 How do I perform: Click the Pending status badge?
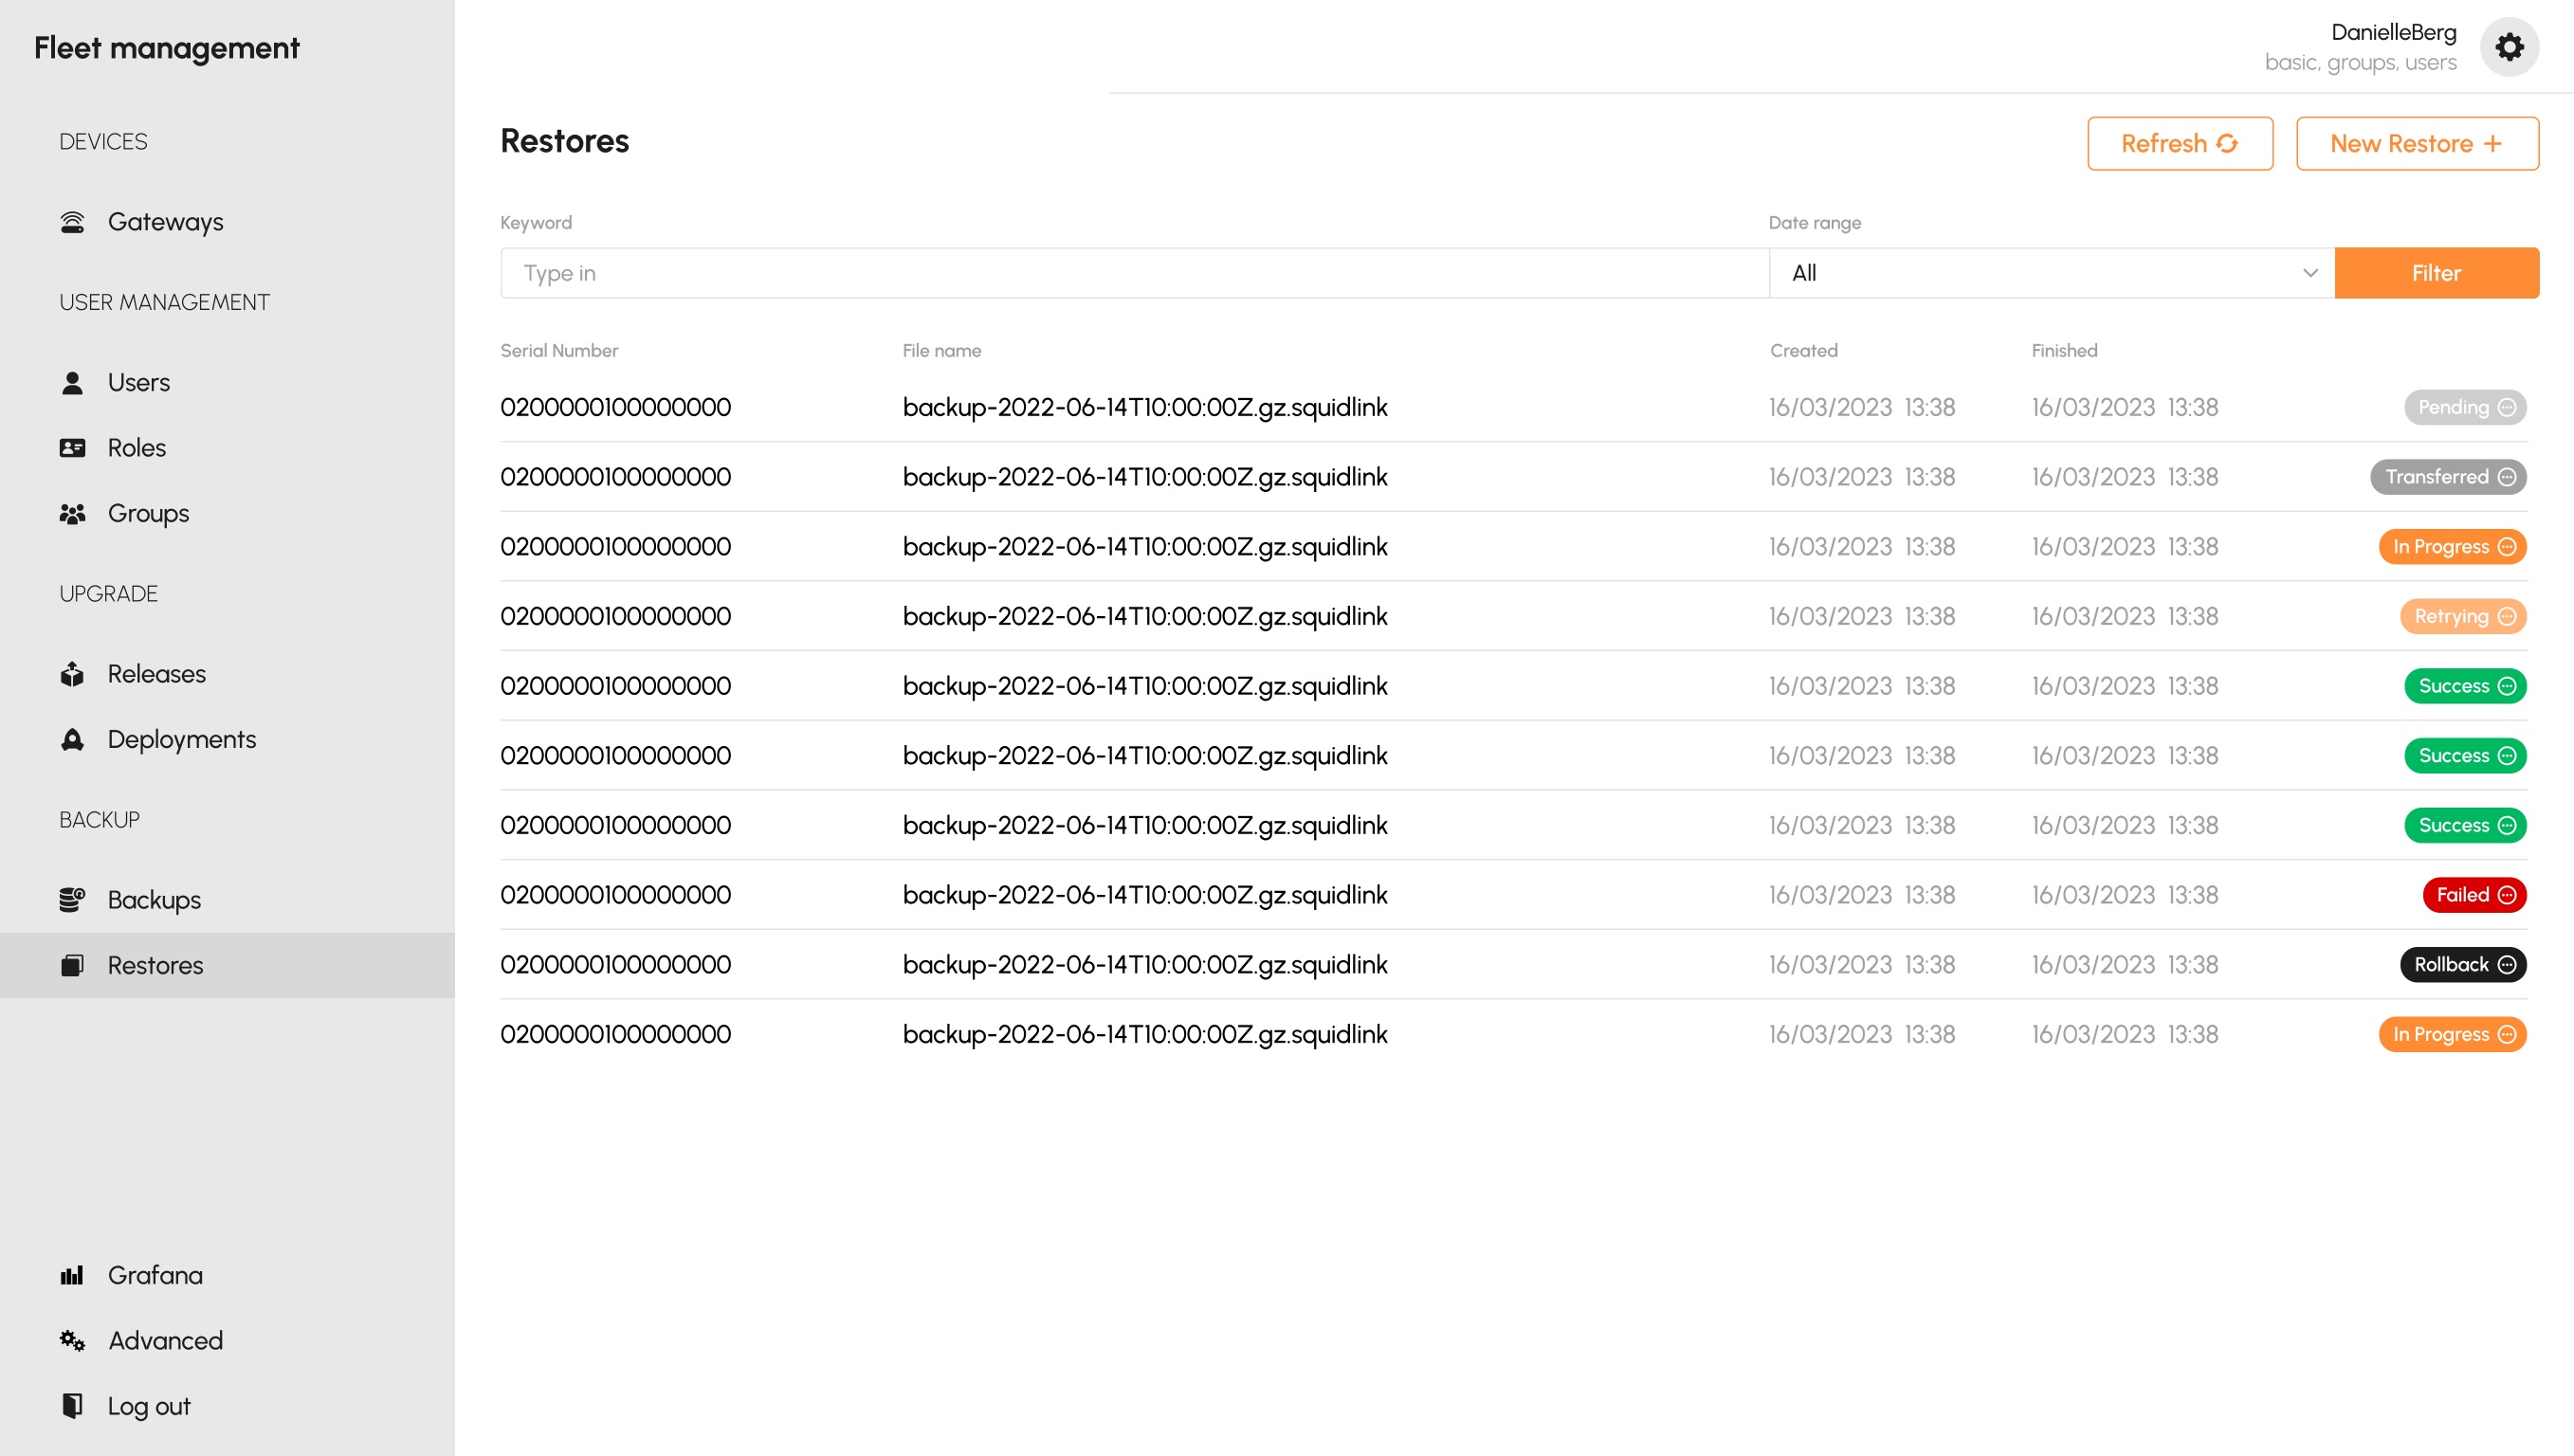tap(2465, 408)
